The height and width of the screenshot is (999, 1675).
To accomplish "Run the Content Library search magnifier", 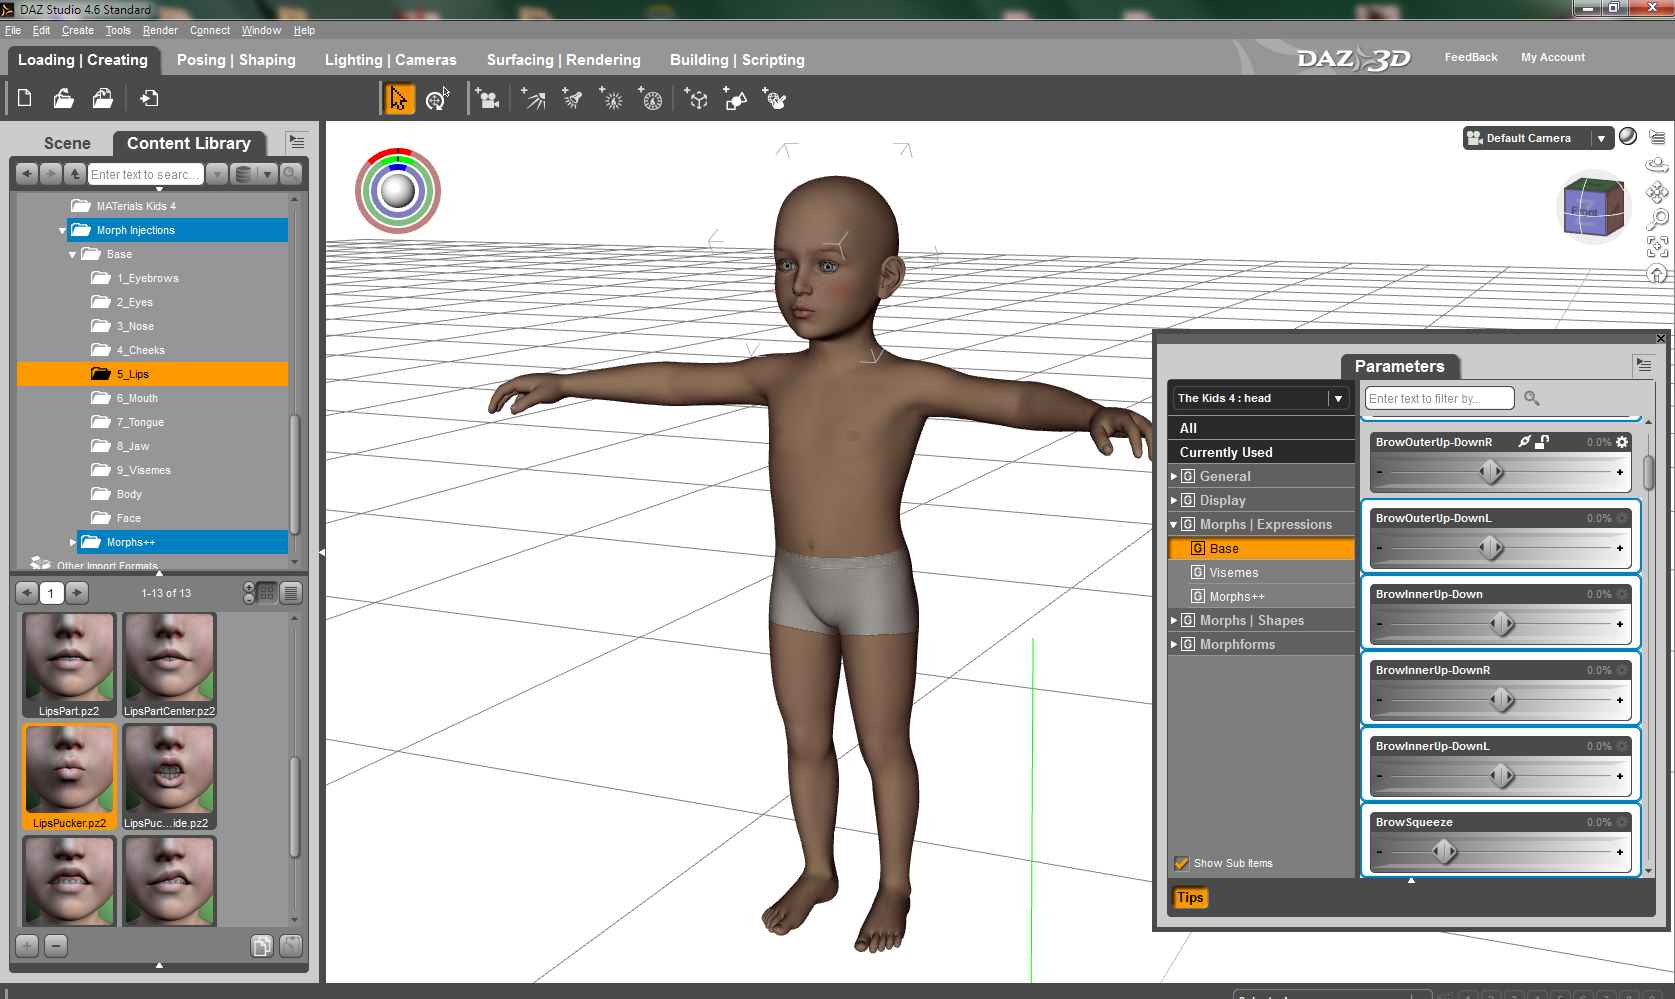I will click(291, 174).
